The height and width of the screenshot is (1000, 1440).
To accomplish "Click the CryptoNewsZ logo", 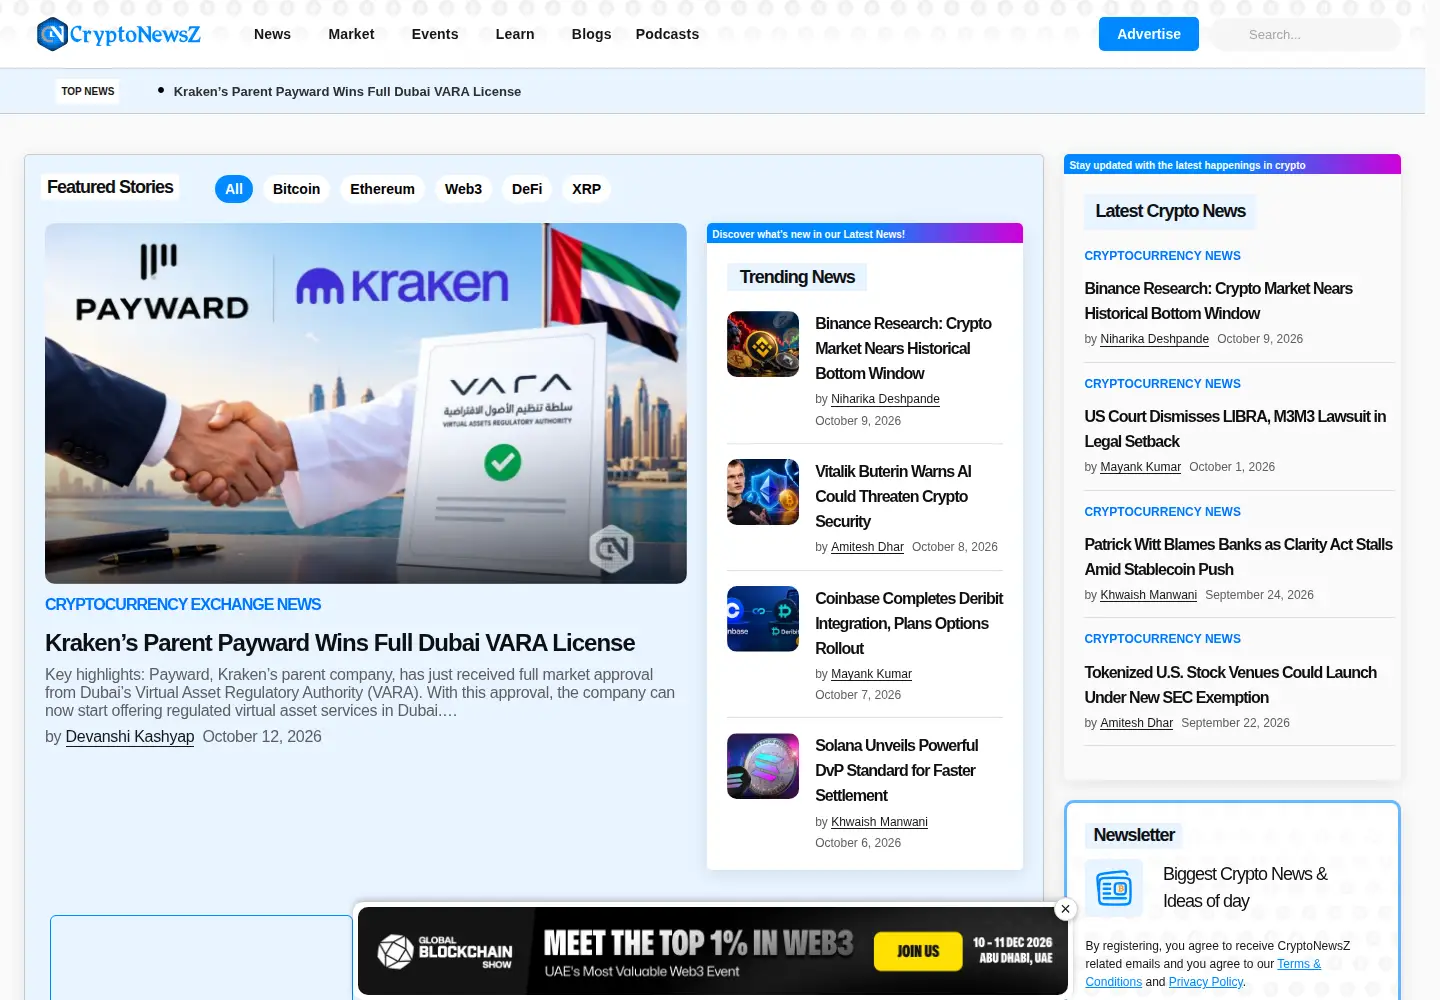I will tap(118, 34).
